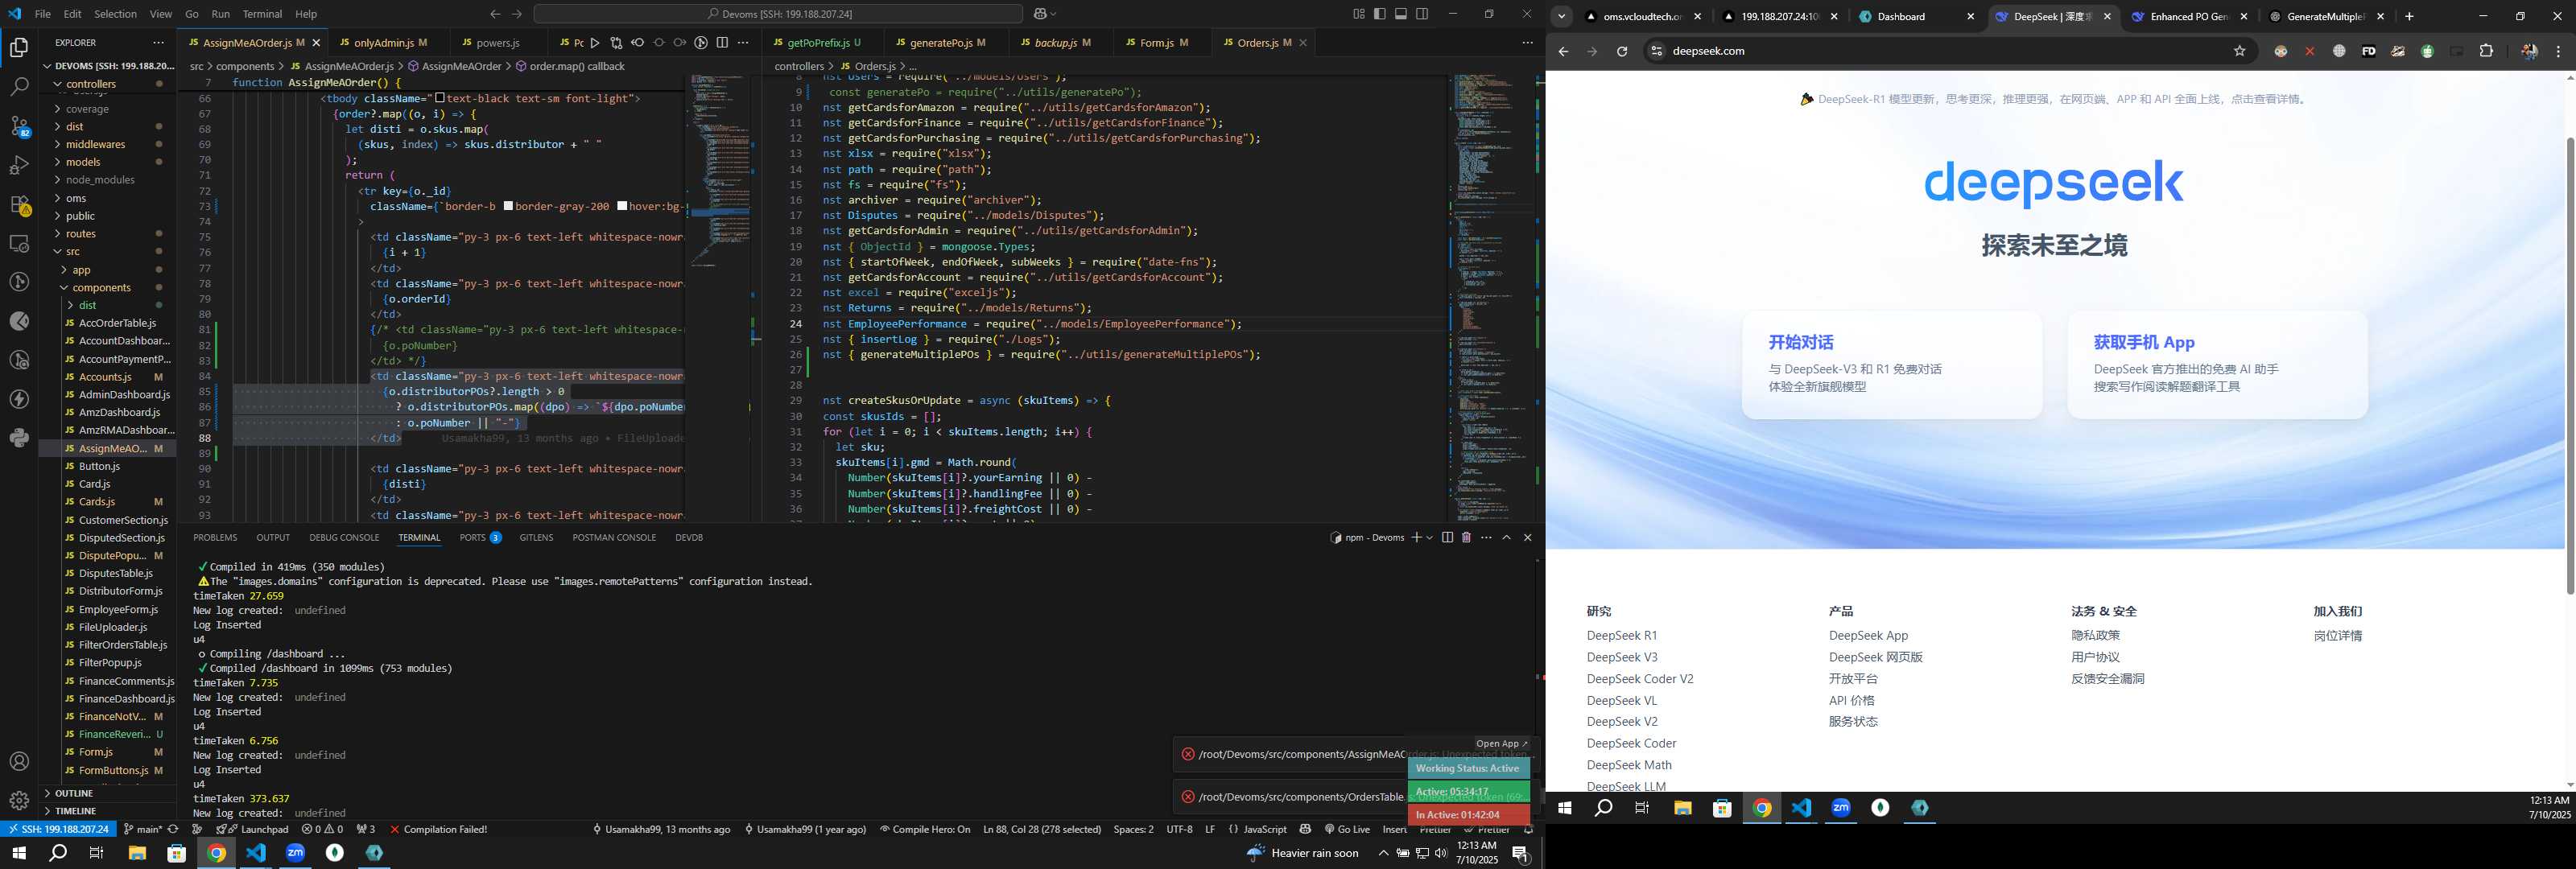Open Chrome three-dot menu
Screen dimensions: 2576x869
pos(2558,51)
